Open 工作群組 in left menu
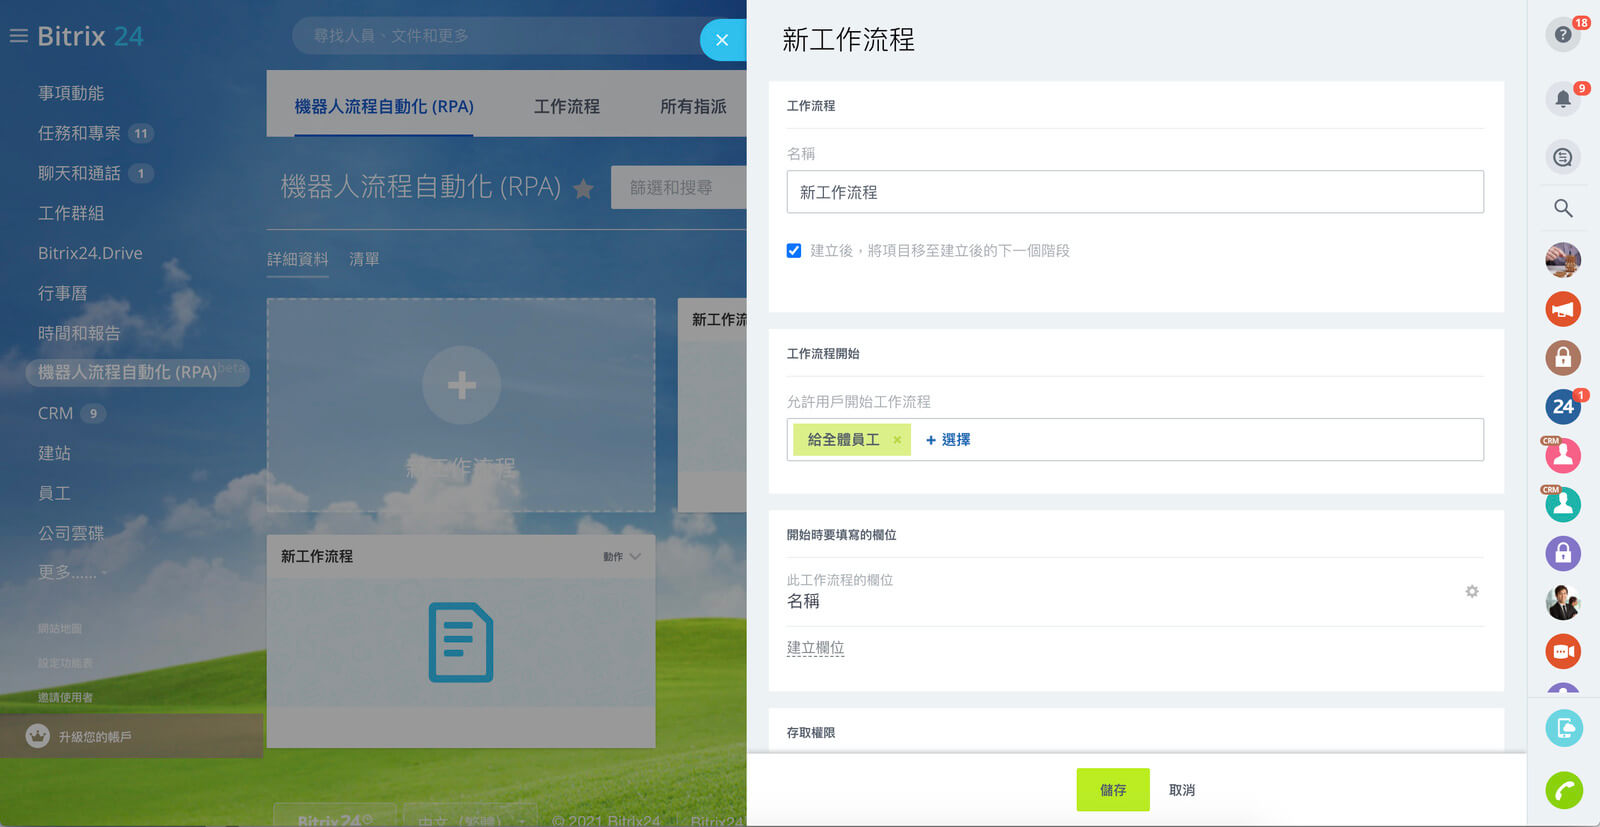1600x827 pixels. coord(71,213)
